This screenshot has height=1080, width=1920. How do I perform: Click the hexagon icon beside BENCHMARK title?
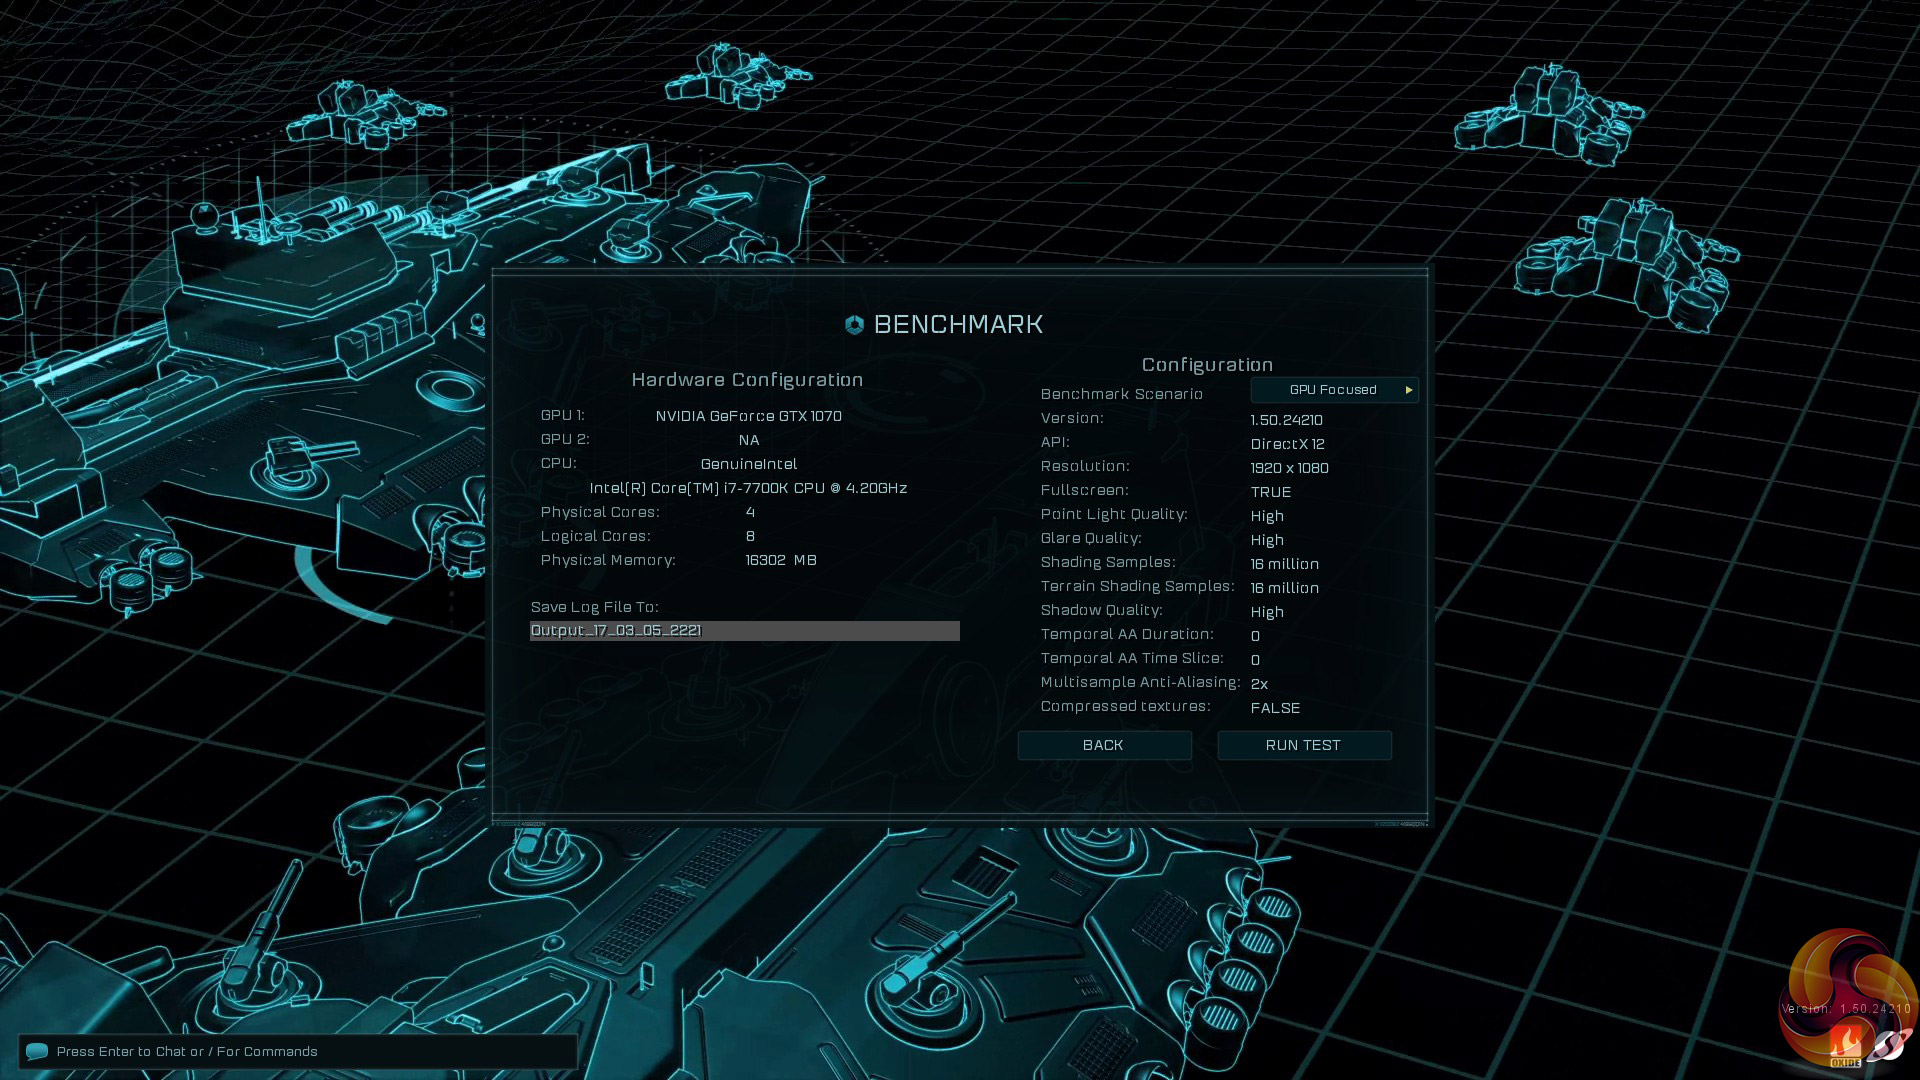[x=854, y=324]
